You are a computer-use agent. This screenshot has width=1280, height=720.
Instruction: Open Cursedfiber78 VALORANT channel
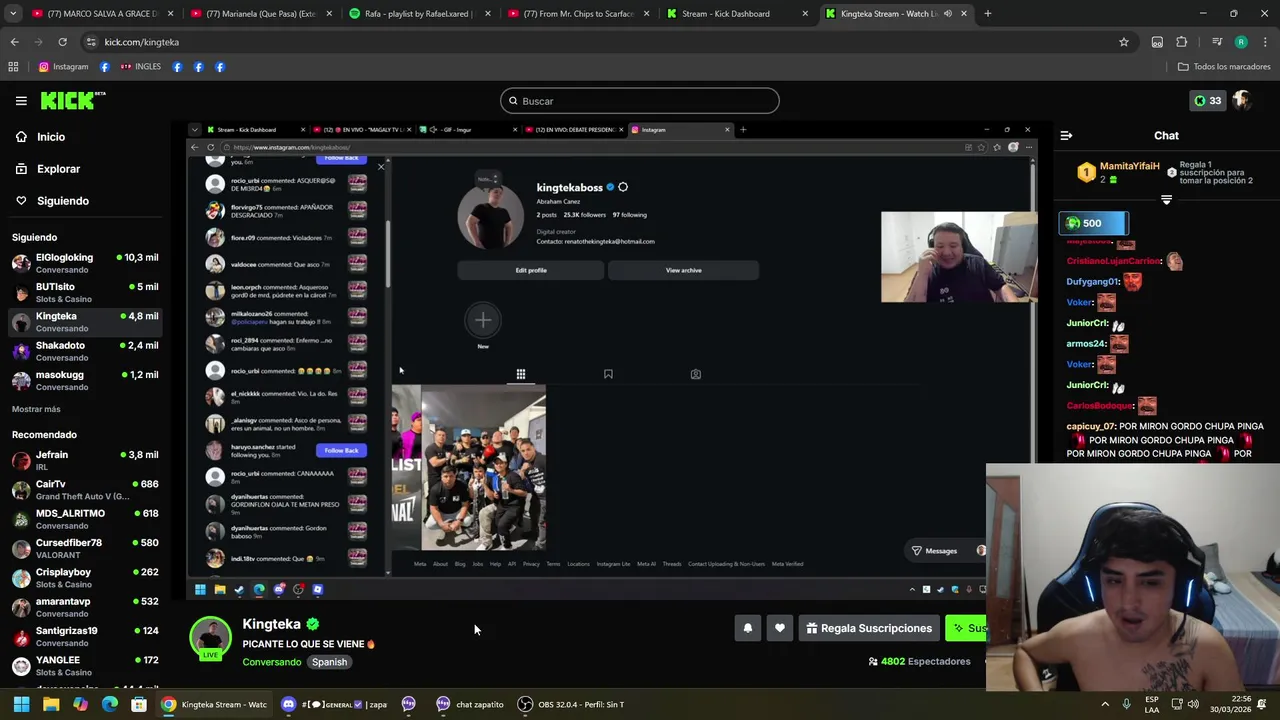[85, 549]
